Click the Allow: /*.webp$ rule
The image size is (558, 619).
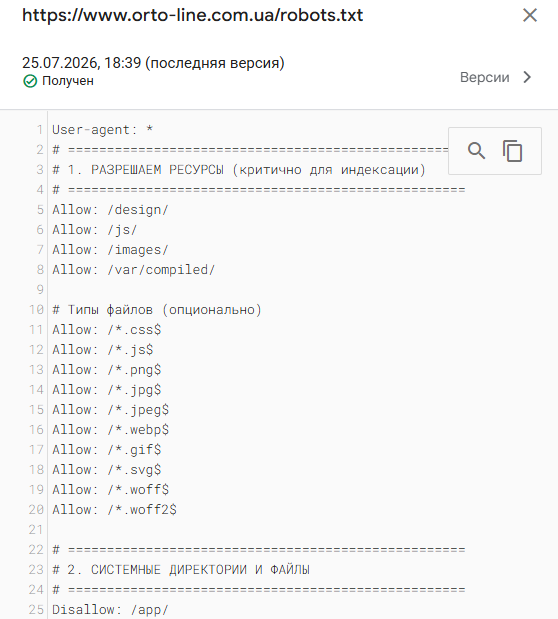click(x=111, y=430)
